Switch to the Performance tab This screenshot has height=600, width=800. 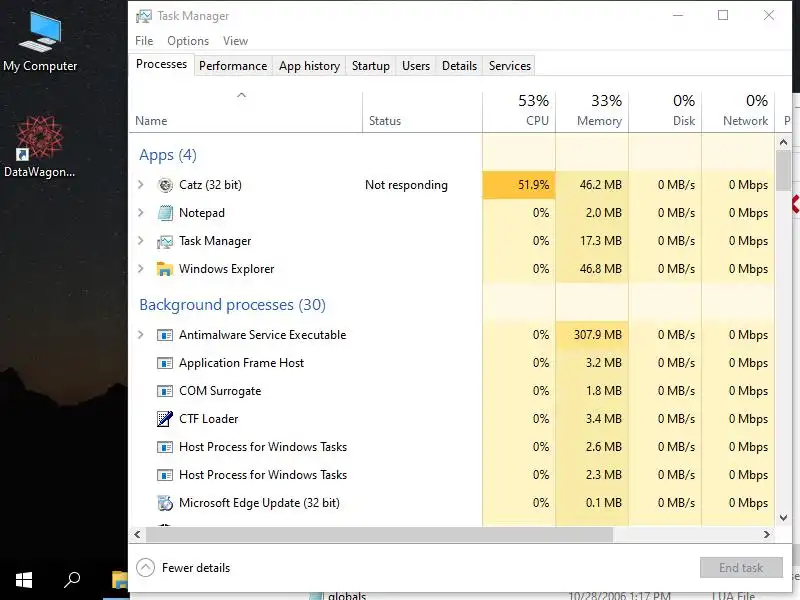pyautogui.click(x=233, y=66)
